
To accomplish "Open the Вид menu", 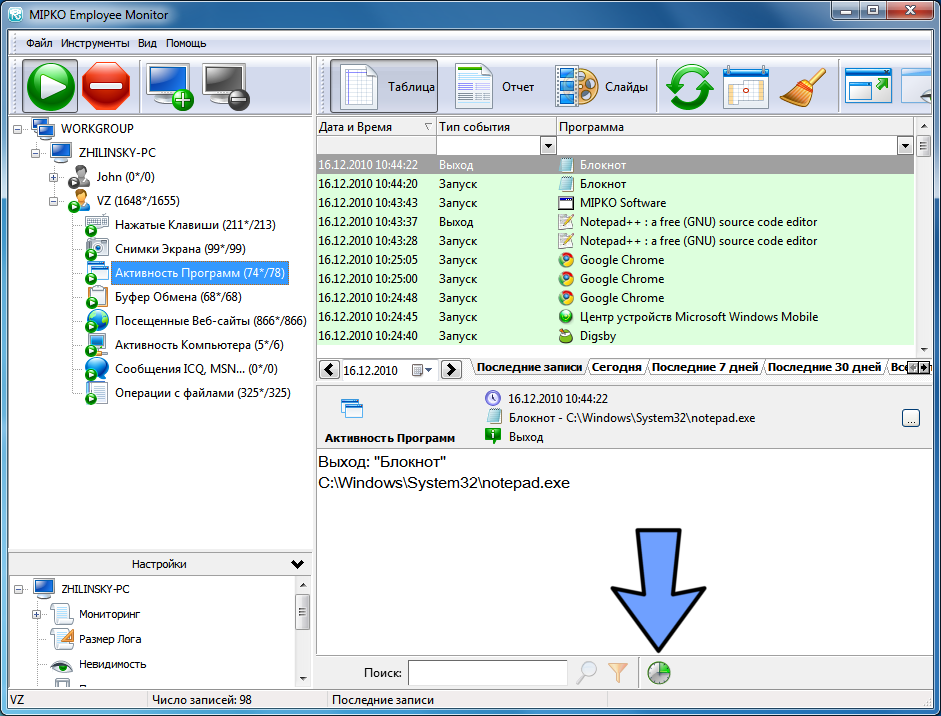I will click(x=147, y=43).
